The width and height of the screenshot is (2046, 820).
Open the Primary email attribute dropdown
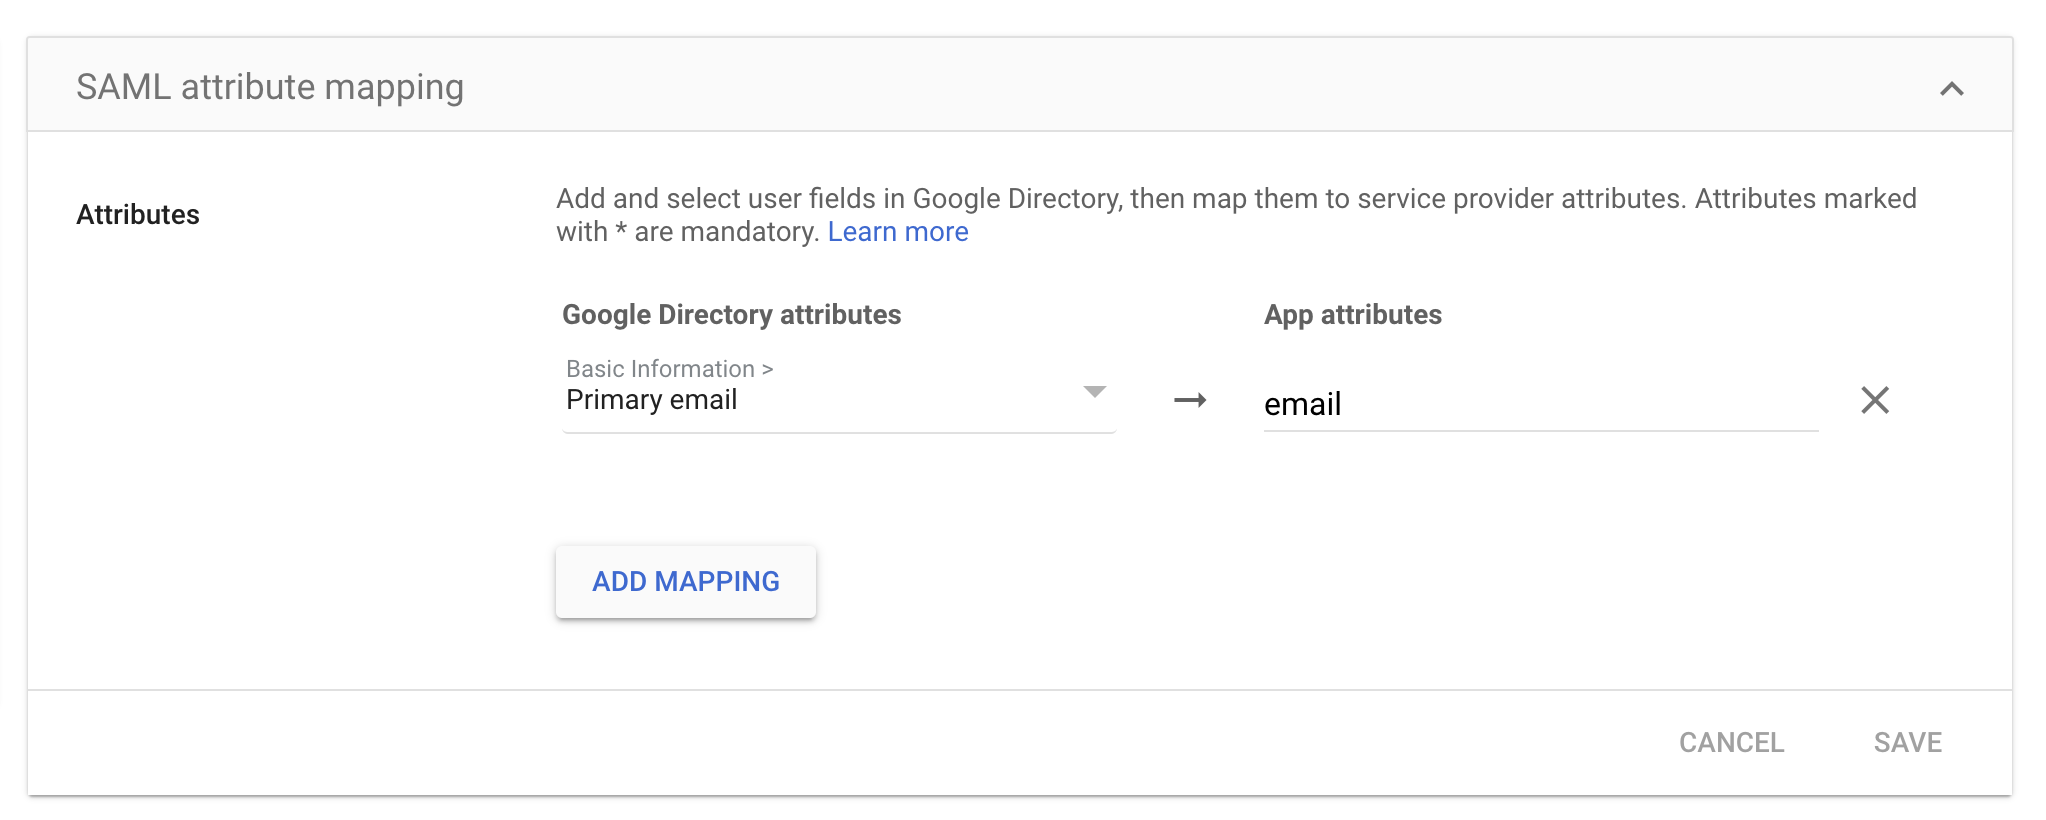pos(838,398)
